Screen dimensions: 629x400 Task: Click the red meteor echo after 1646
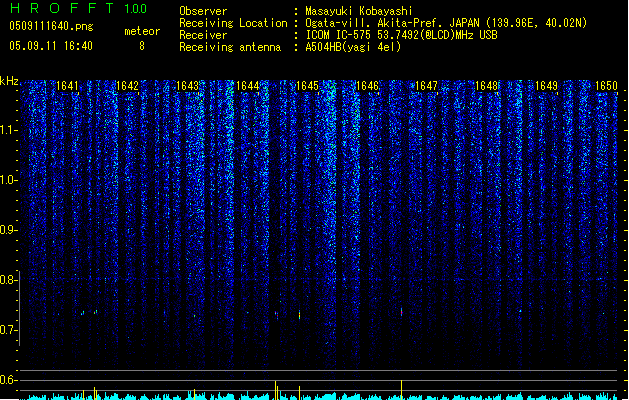click(x=402, y=312)
